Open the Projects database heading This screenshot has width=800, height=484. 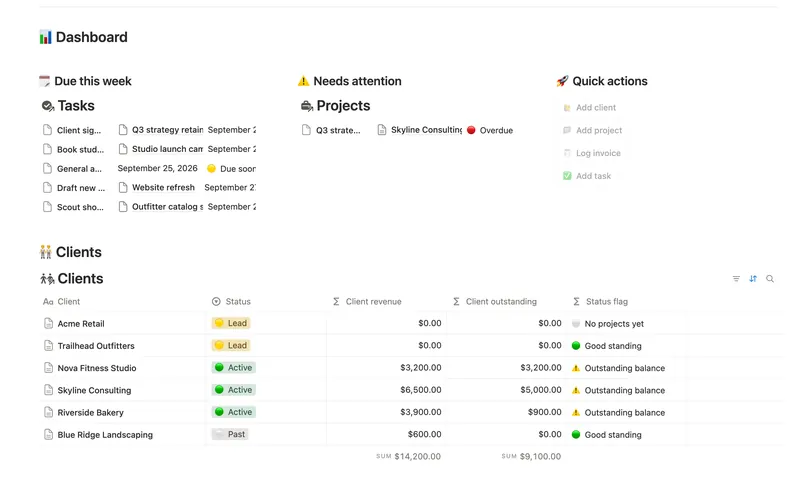click(343, 106)
